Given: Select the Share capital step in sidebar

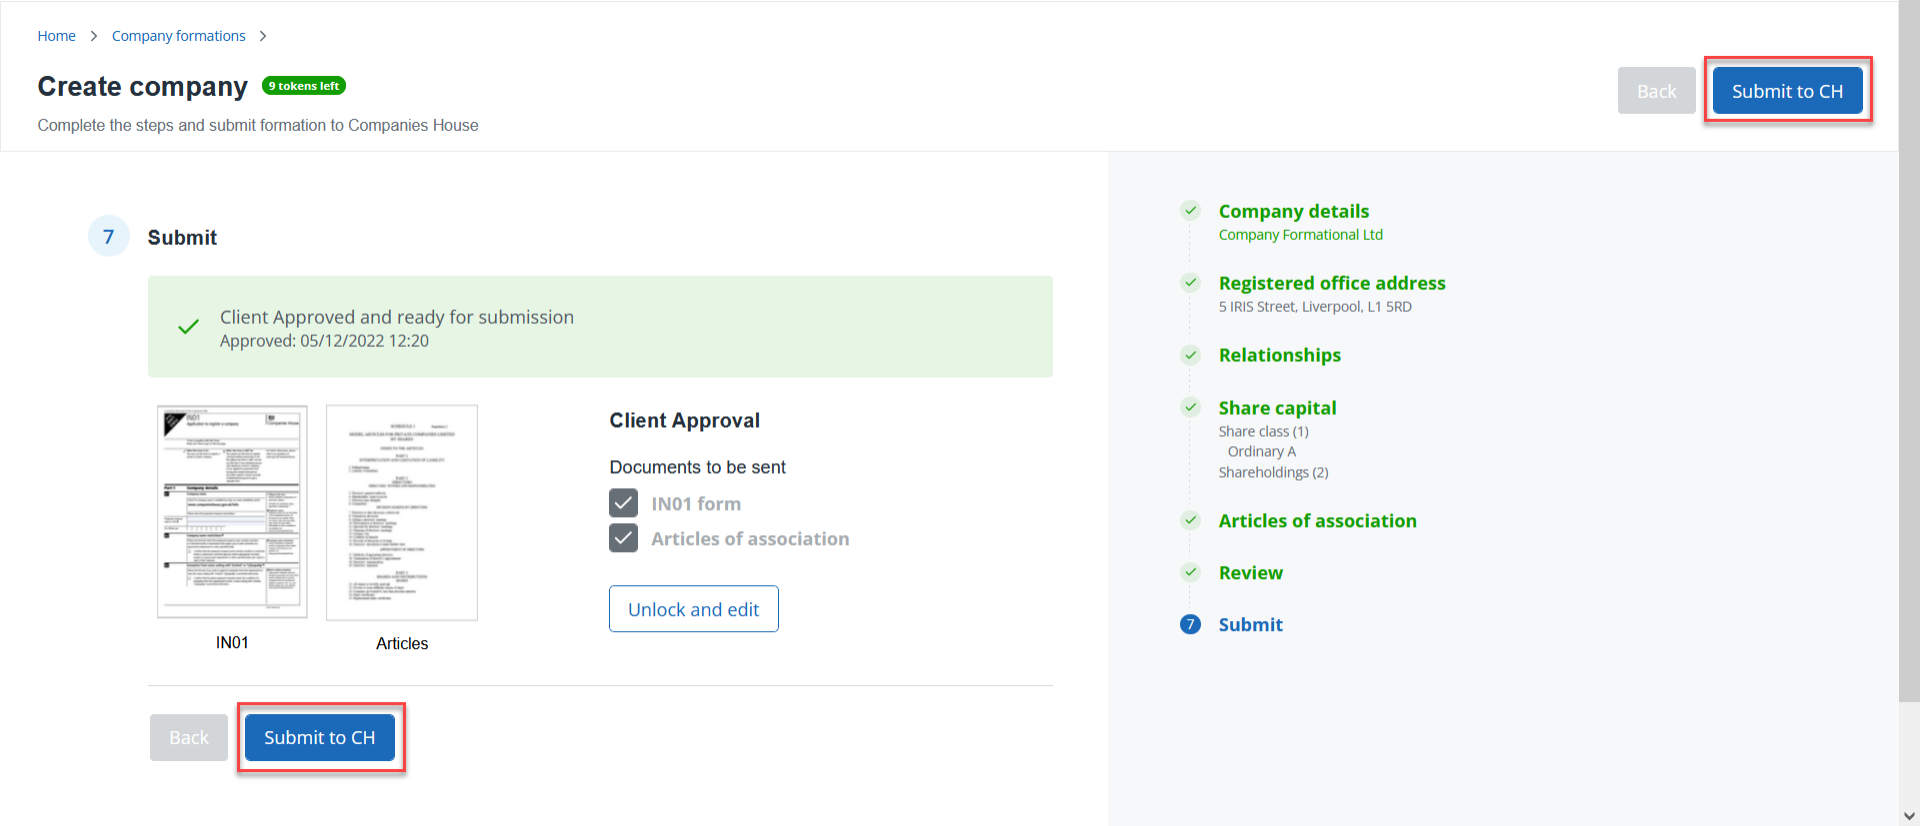Looking at the screenshot, I should coord(1277,408).
